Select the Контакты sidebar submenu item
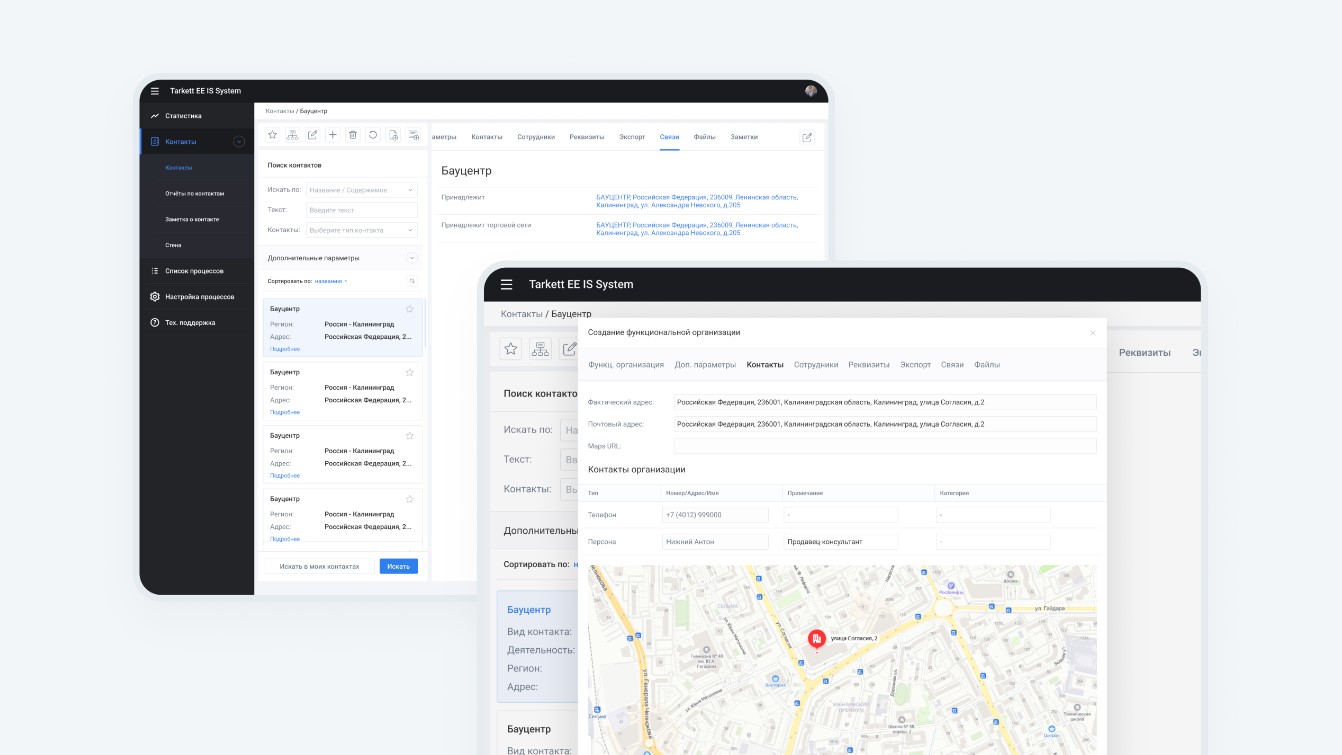 (179, 168)
